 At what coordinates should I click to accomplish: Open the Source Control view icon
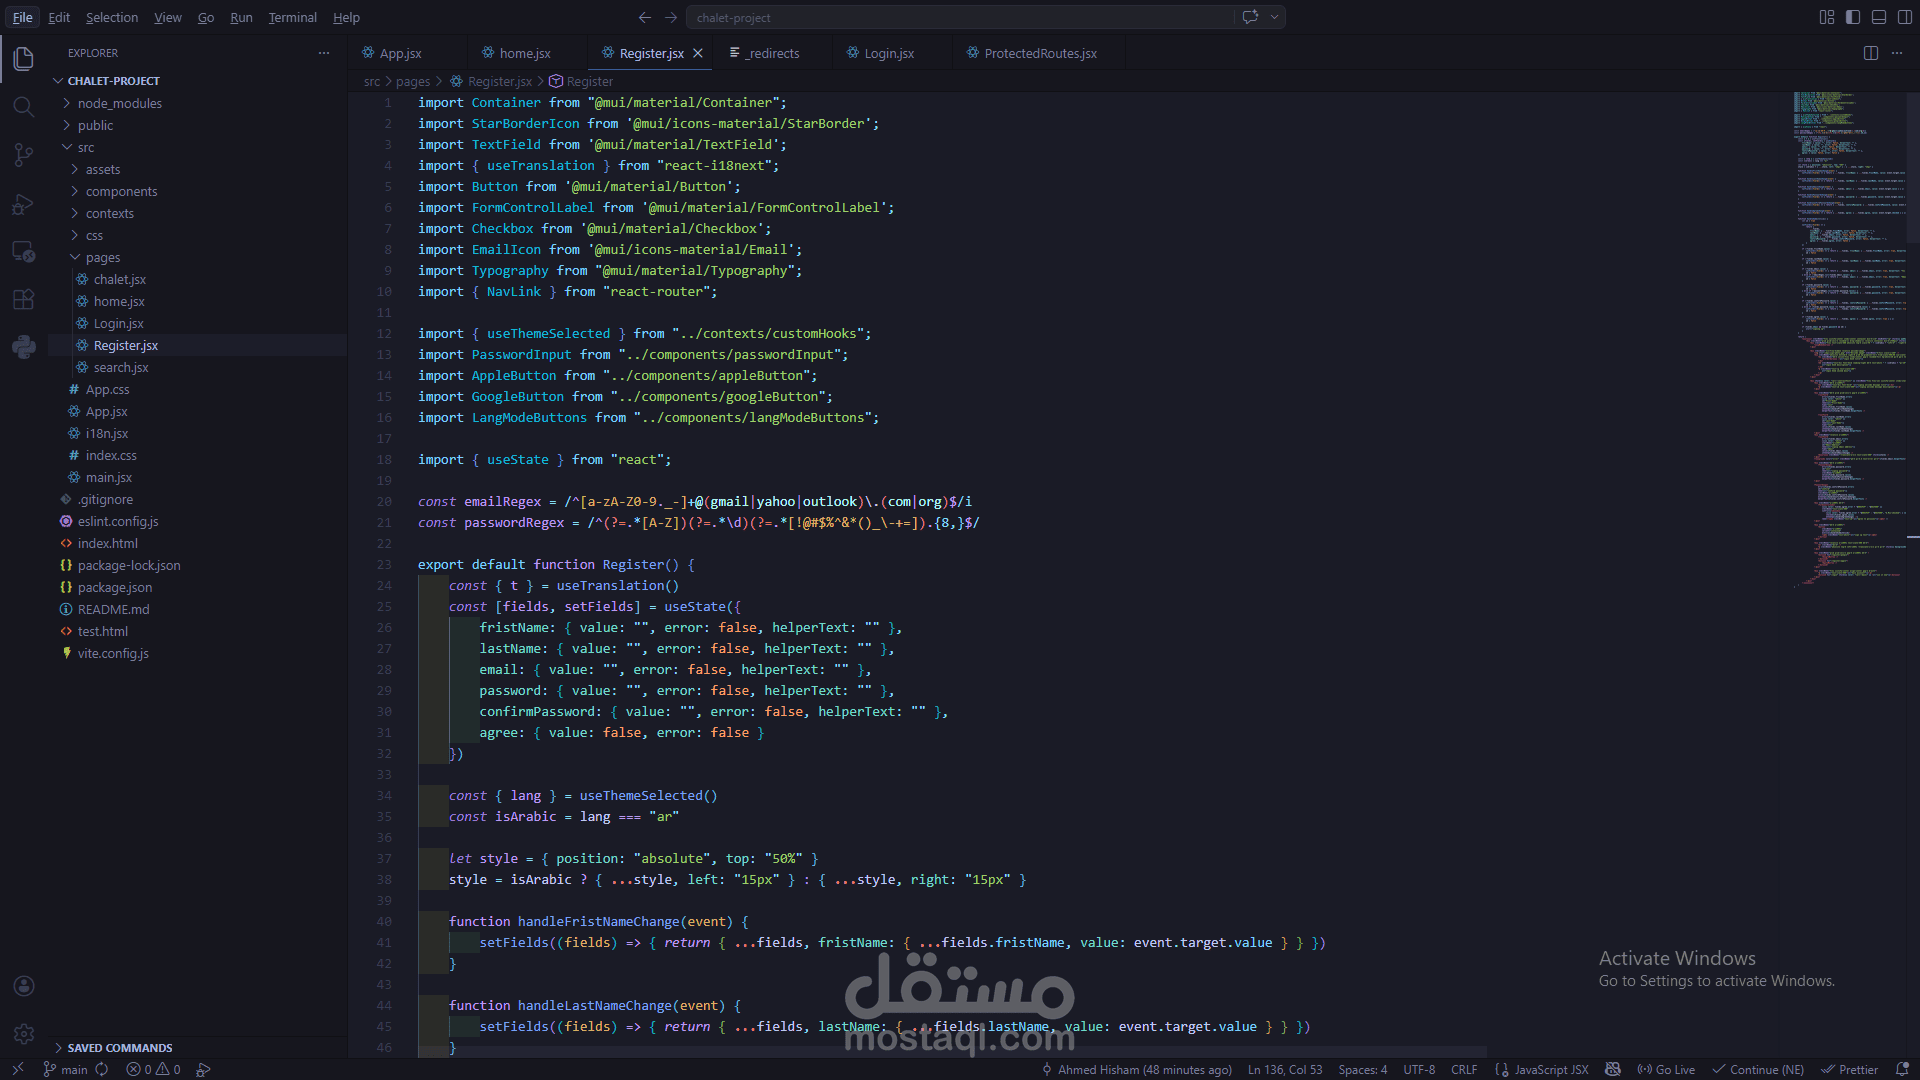24,155
